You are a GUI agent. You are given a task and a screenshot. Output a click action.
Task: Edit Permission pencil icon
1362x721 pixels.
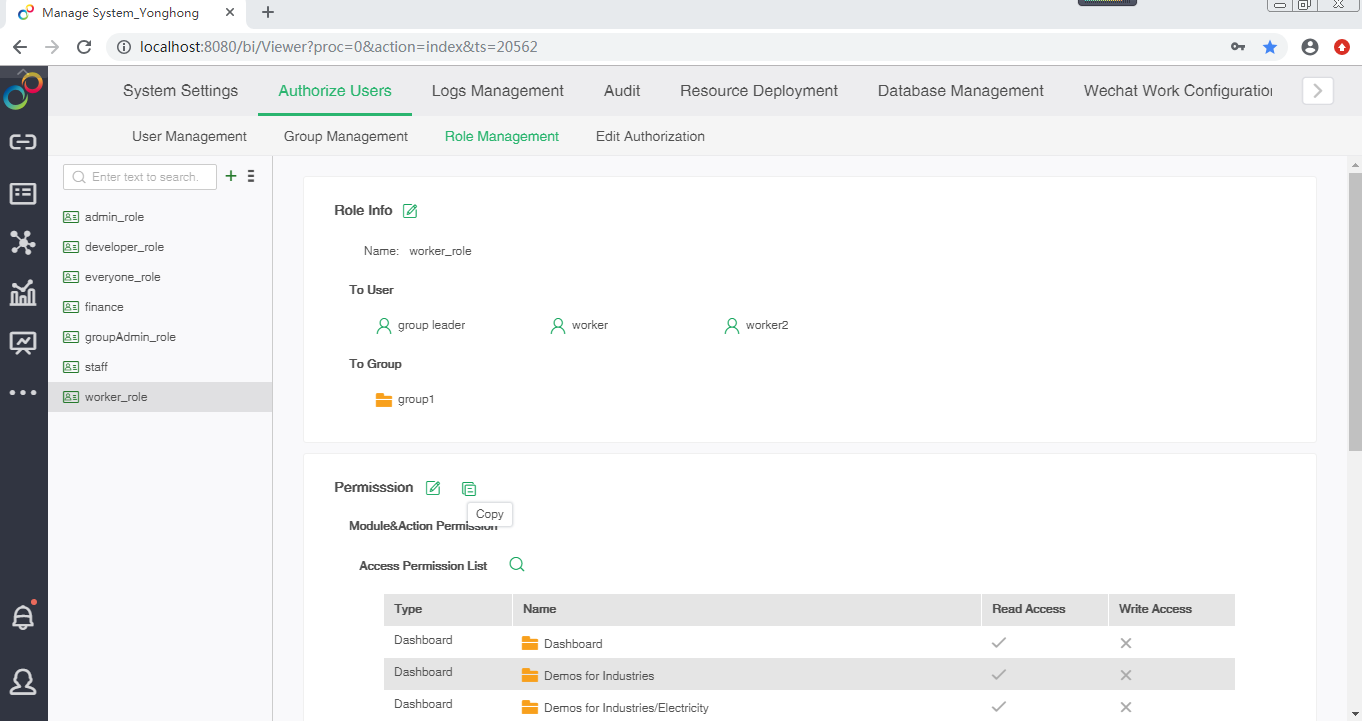point(433,488)
